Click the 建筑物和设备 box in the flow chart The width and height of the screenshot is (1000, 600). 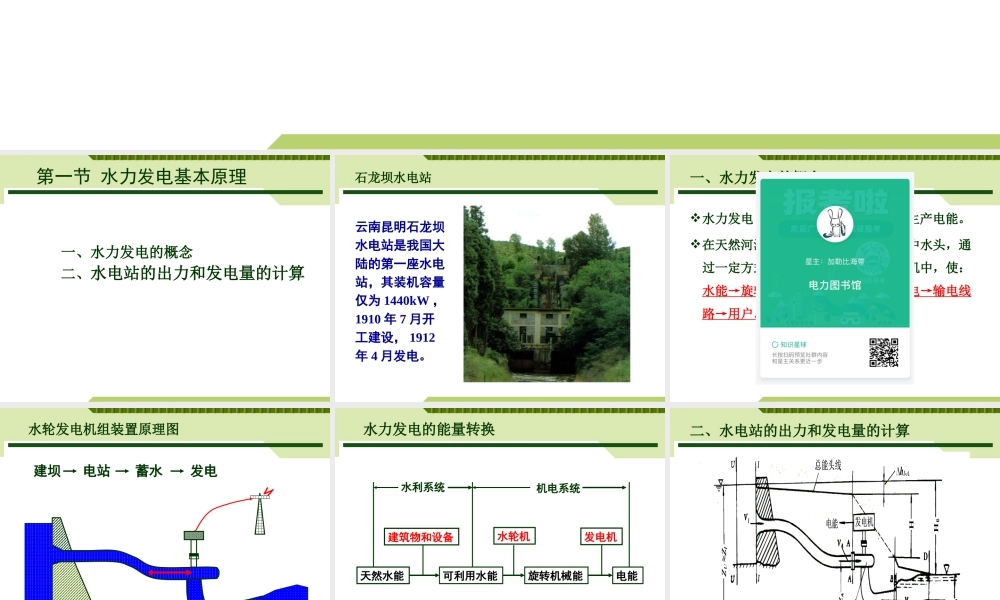422,537
